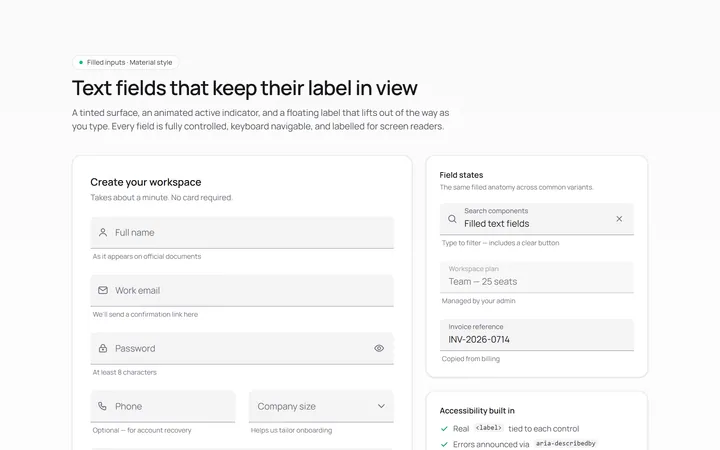720x450 pixels.
Task: Click the green checkmark beside Real label
Action: point(444,428)
